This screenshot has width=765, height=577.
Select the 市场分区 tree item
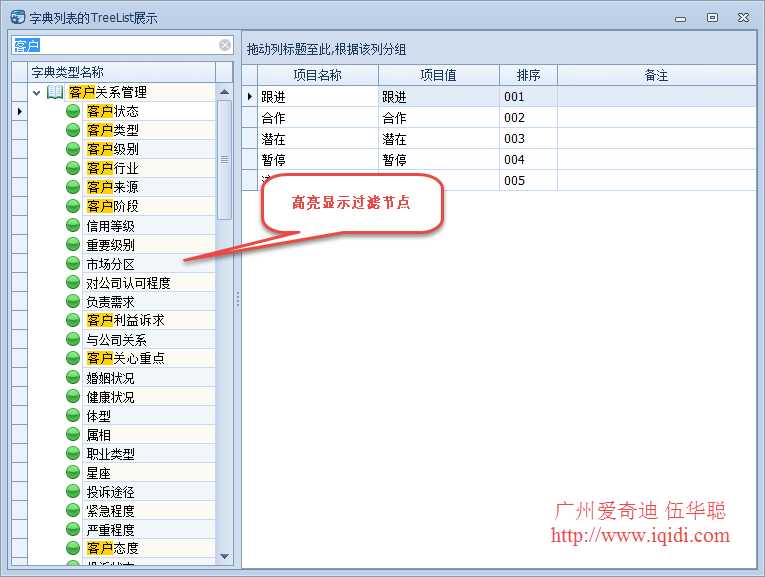tap(110, 264)
